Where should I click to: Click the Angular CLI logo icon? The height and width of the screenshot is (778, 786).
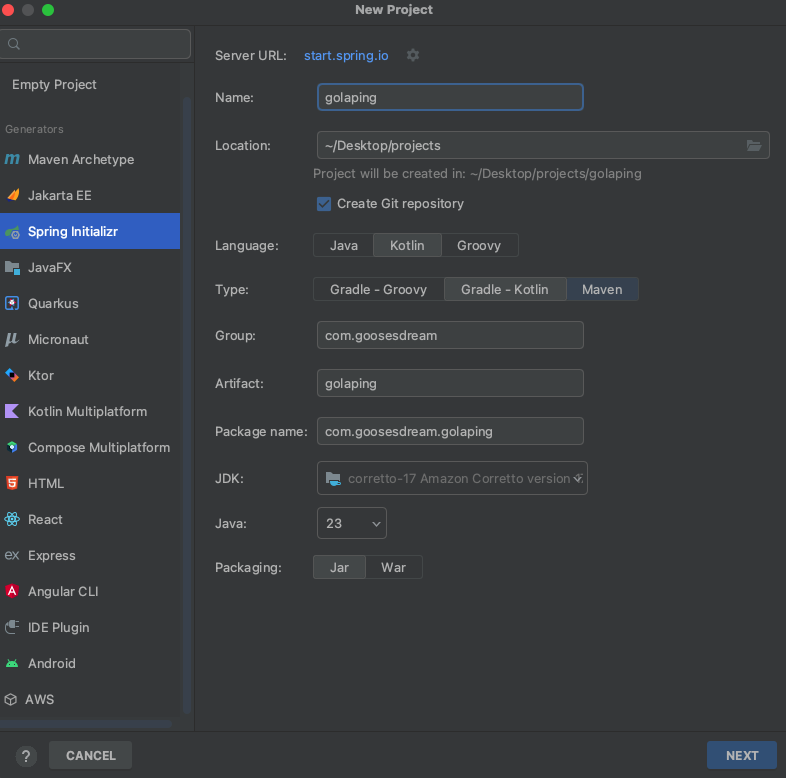12,592
